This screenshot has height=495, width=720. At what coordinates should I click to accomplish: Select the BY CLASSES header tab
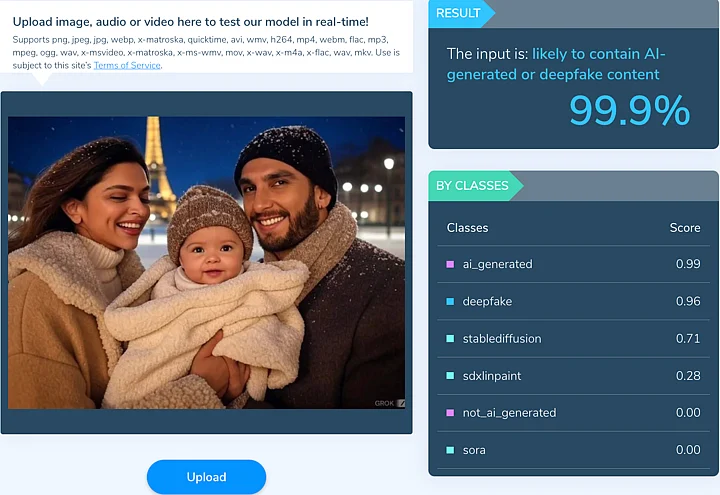coord(471,185)
